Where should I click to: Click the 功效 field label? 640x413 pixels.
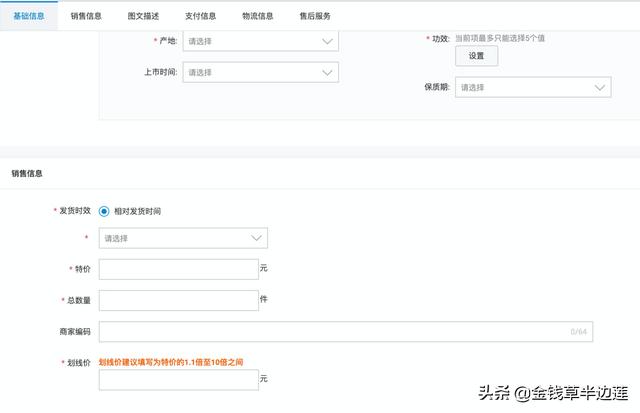[441, 39]
